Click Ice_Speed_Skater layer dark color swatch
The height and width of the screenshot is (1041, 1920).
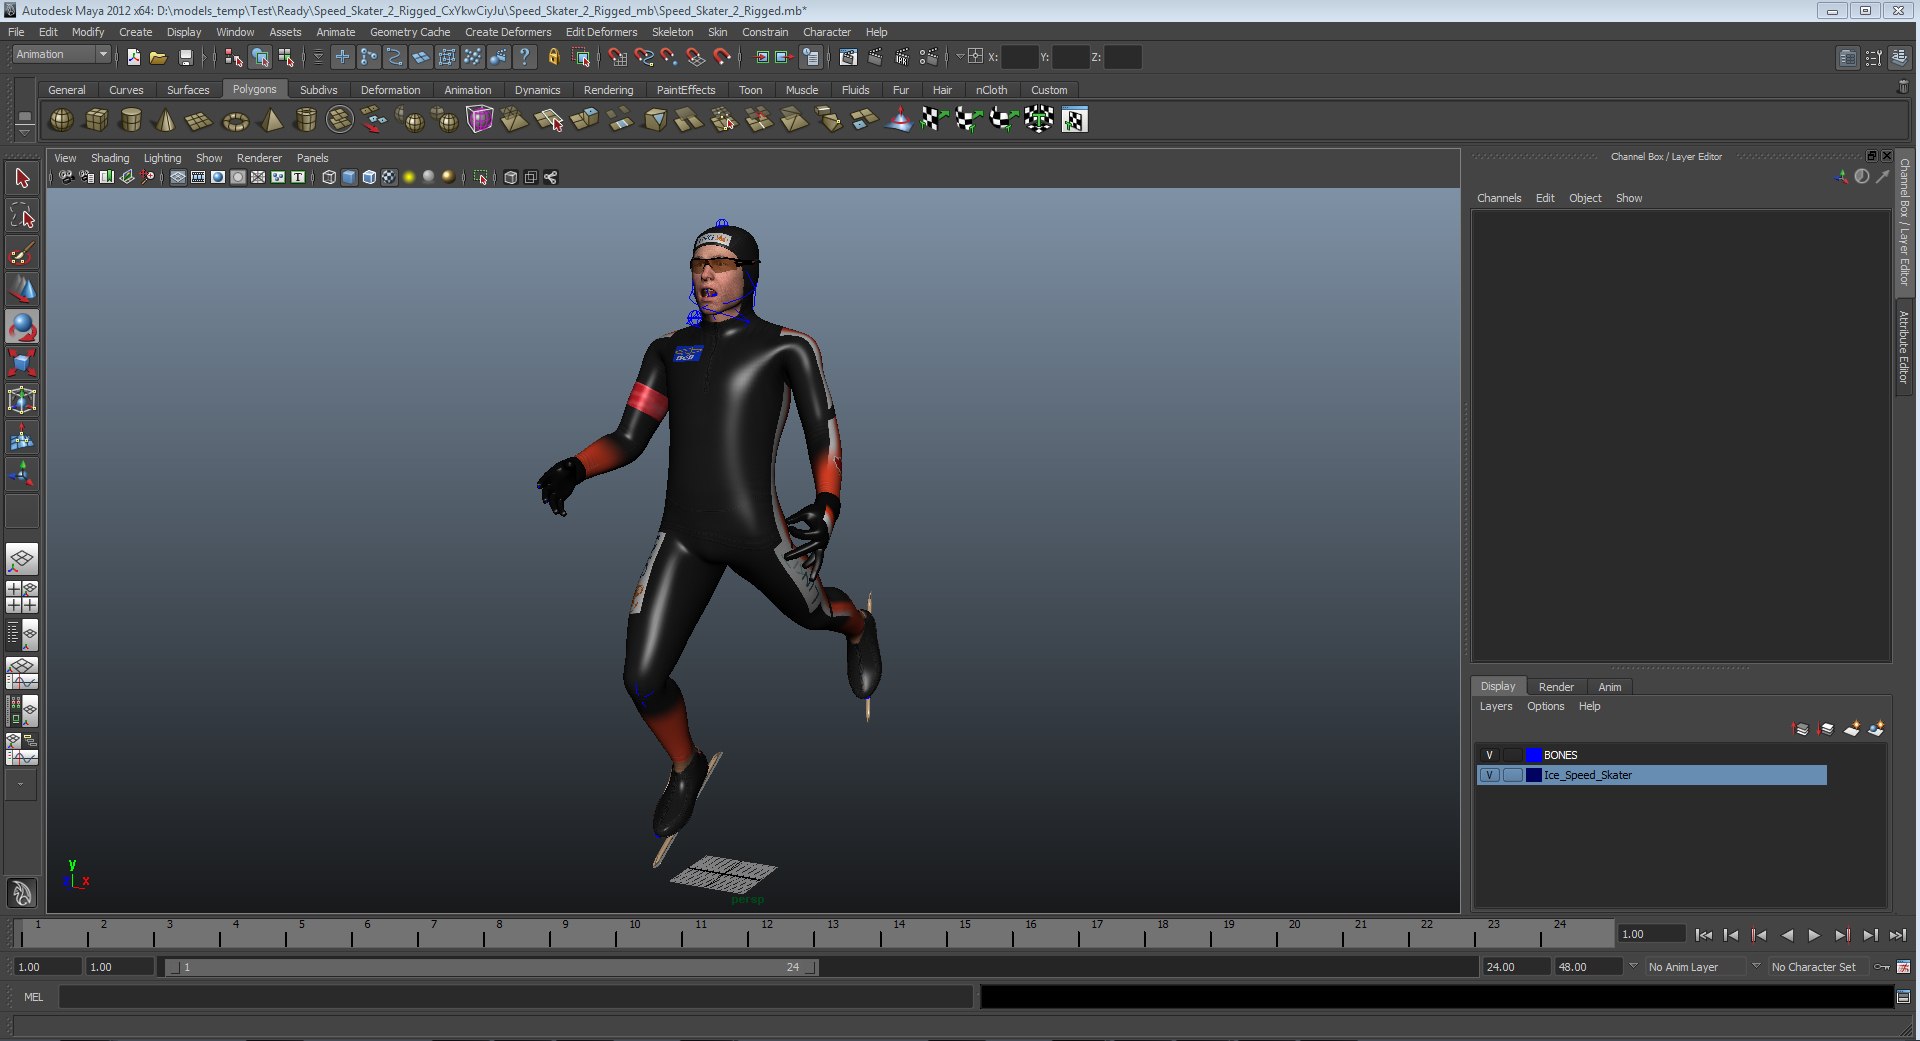(x=1534, y=775)
